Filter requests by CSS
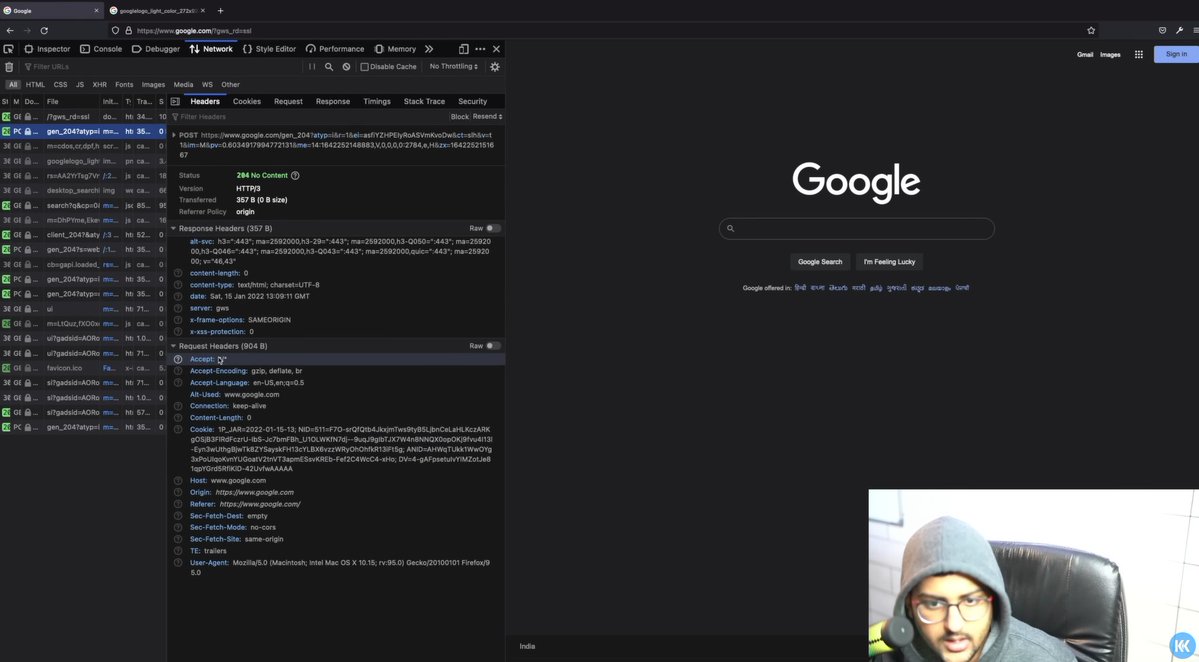This screenshot has width=1199, height=662. pos(60,85)
